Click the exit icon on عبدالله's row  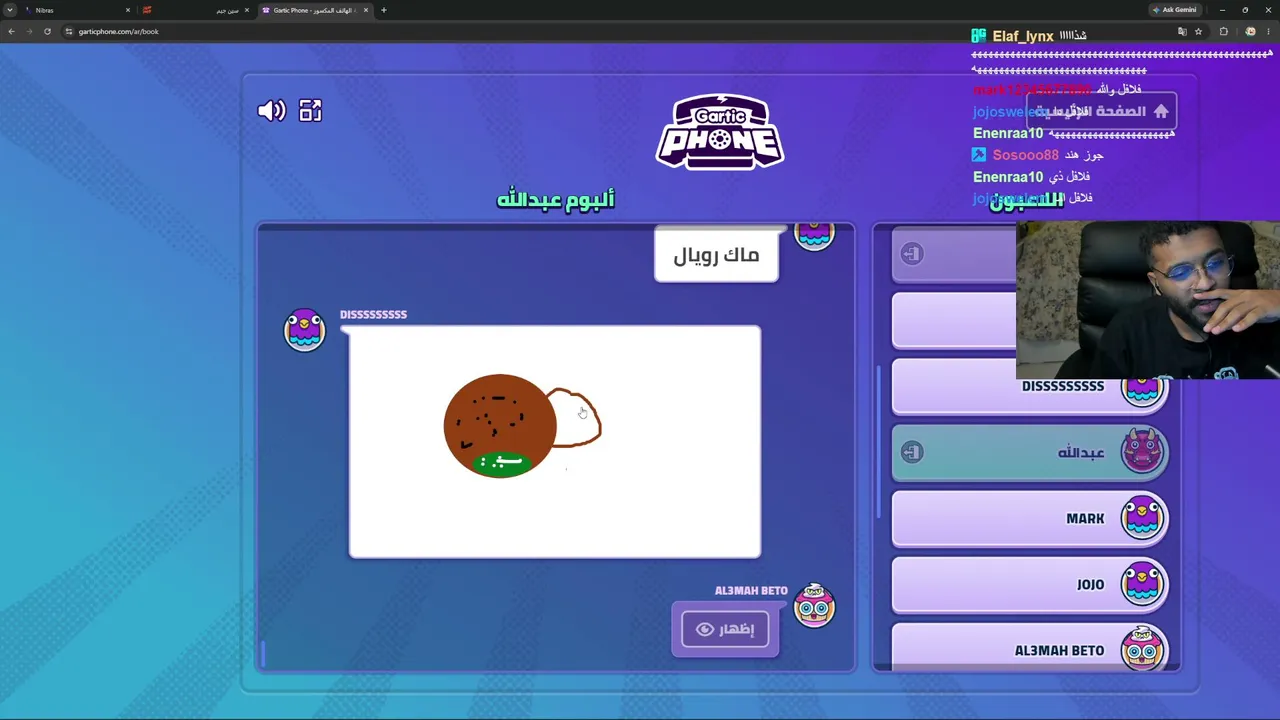click(x=911, y=452)
